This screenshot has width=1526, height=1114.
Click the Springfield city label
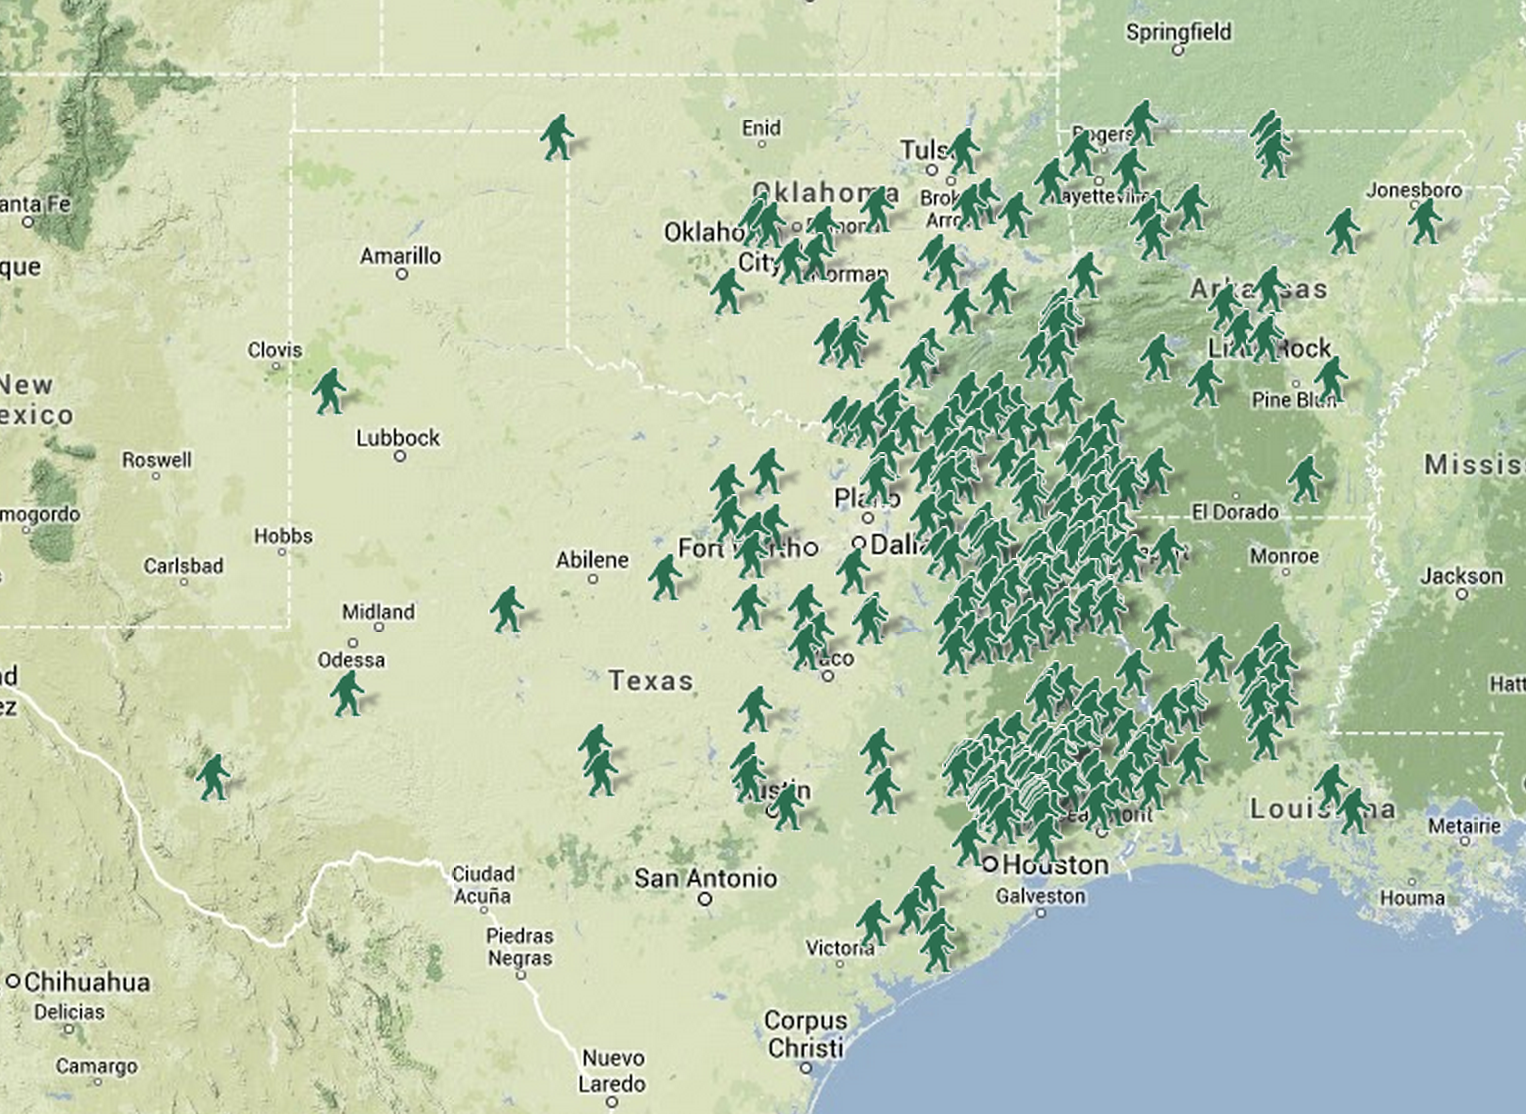click(1178, 32)
